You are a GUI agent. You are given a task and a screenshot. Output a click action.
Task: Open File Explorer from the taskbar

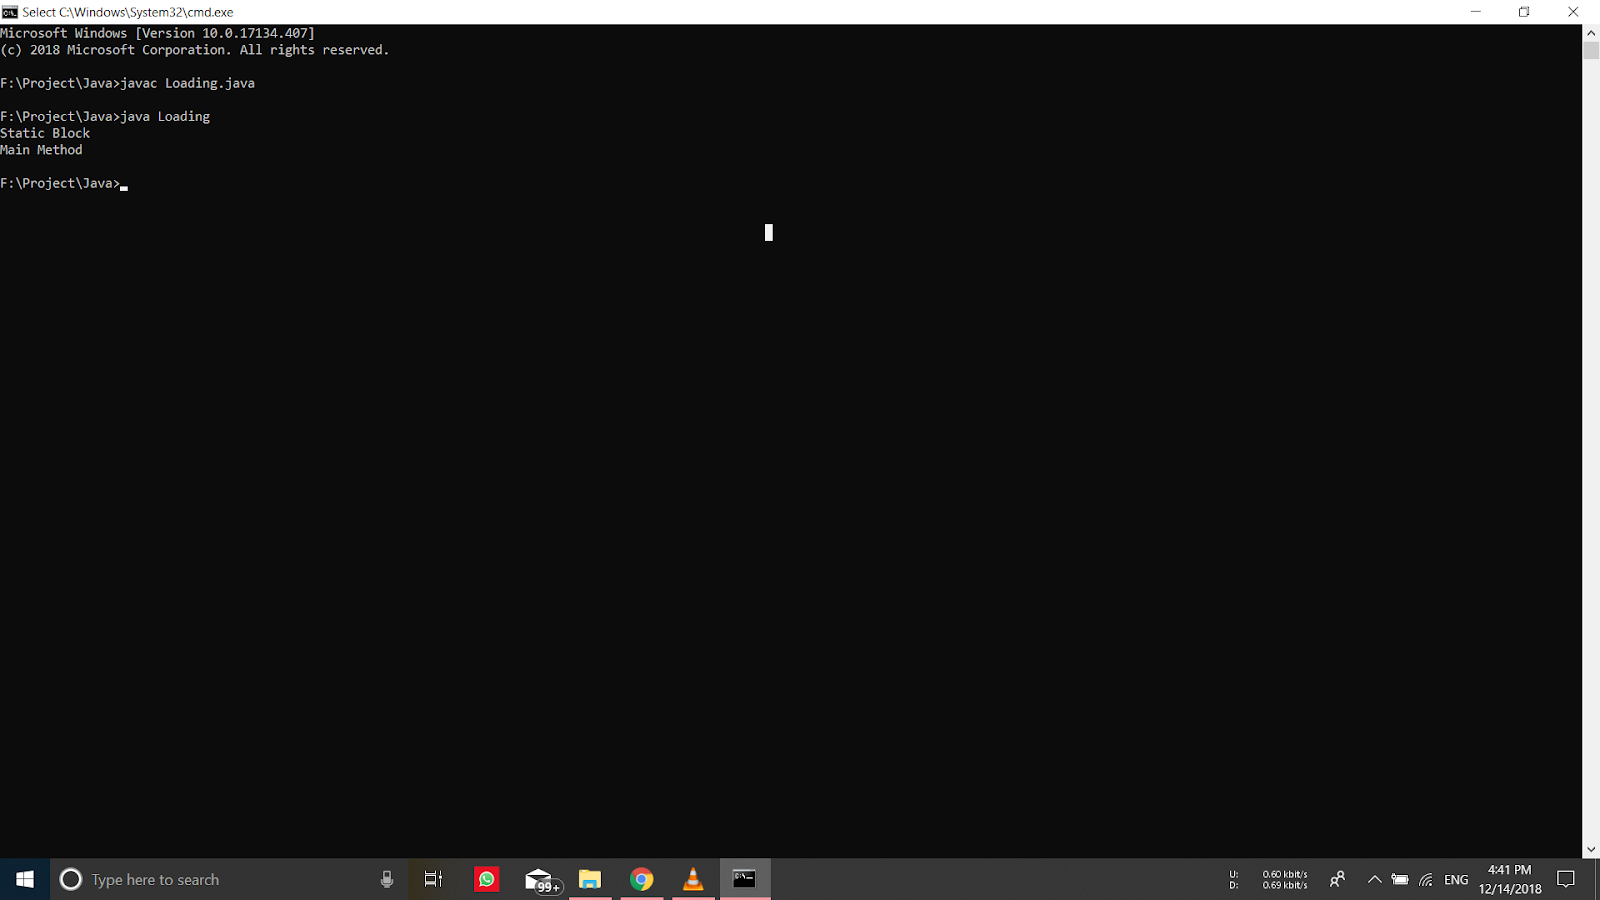590,879
